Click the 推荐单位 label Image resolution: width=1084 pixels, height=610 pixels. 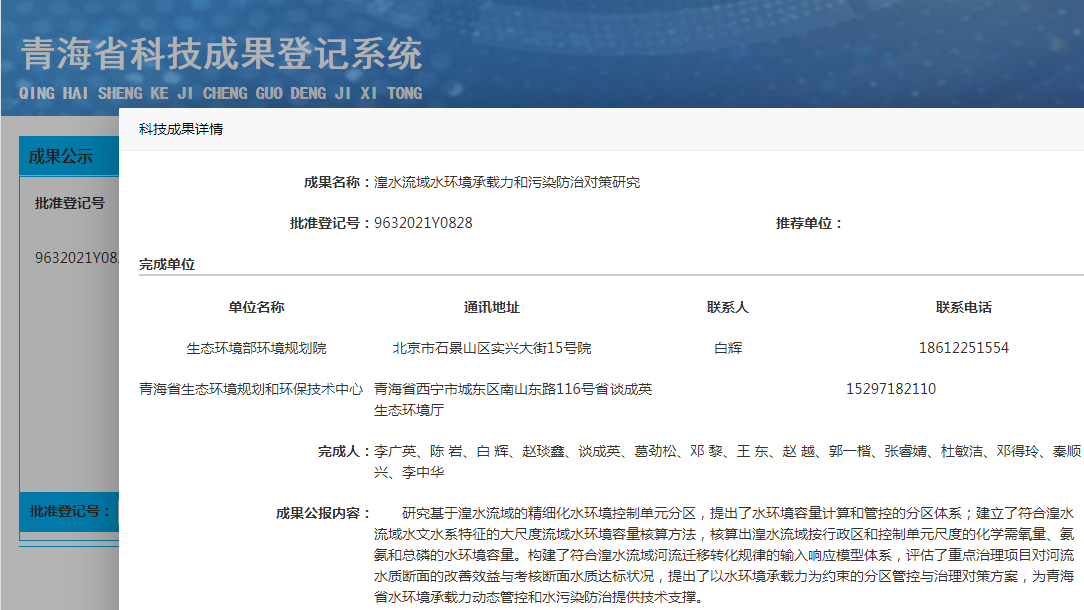809,223
